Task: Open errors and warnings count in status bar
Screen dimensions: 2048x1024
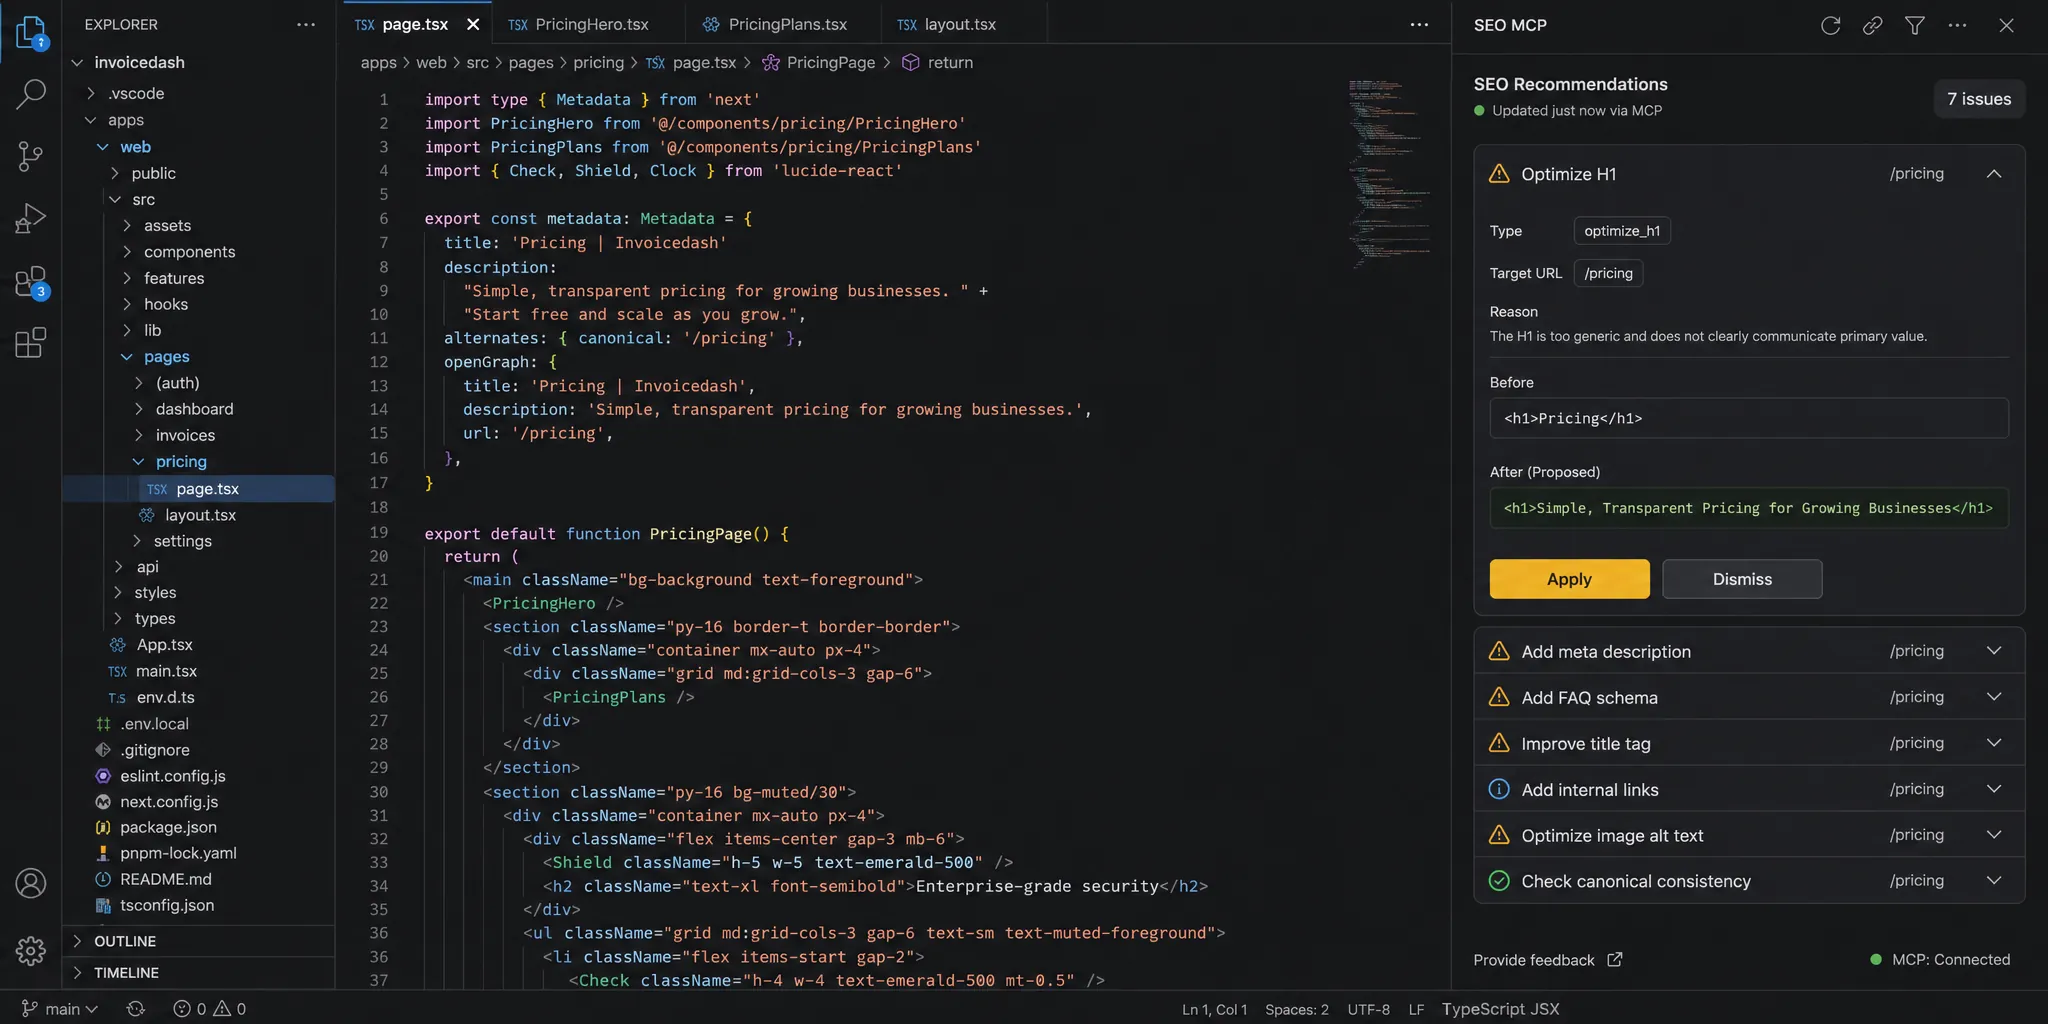Action: [210, 1009]
